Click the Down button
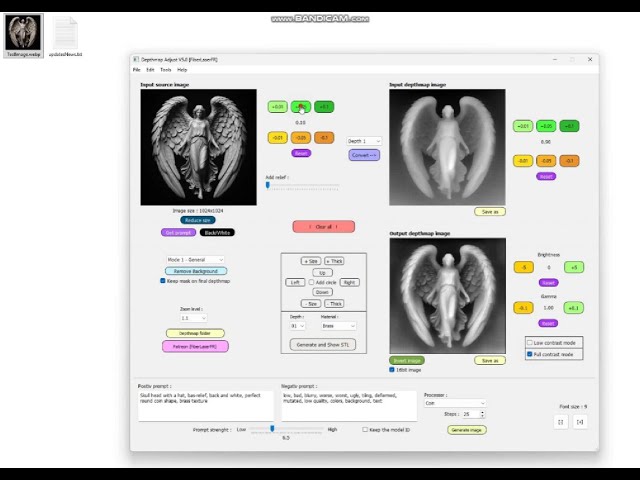 322,292
